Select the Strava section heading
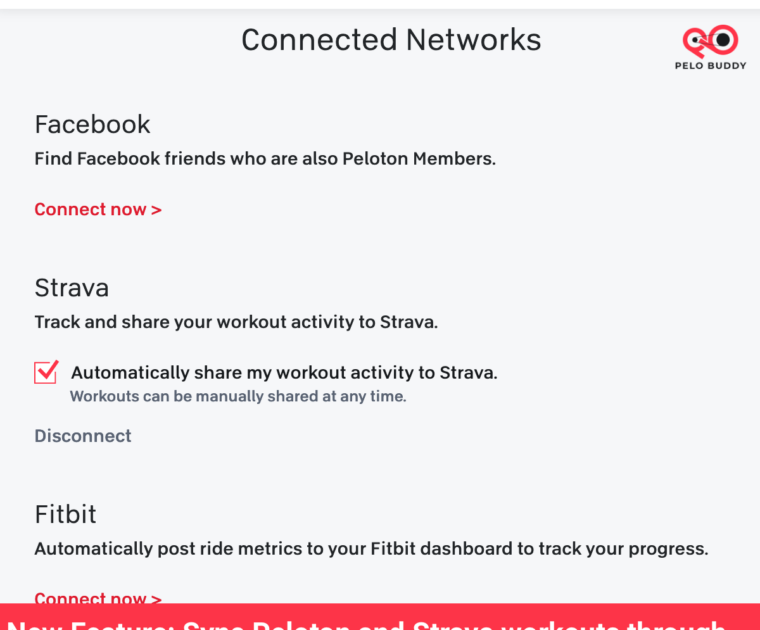The width and height of the screenshot is (760, 630). [x=72, y=288]
